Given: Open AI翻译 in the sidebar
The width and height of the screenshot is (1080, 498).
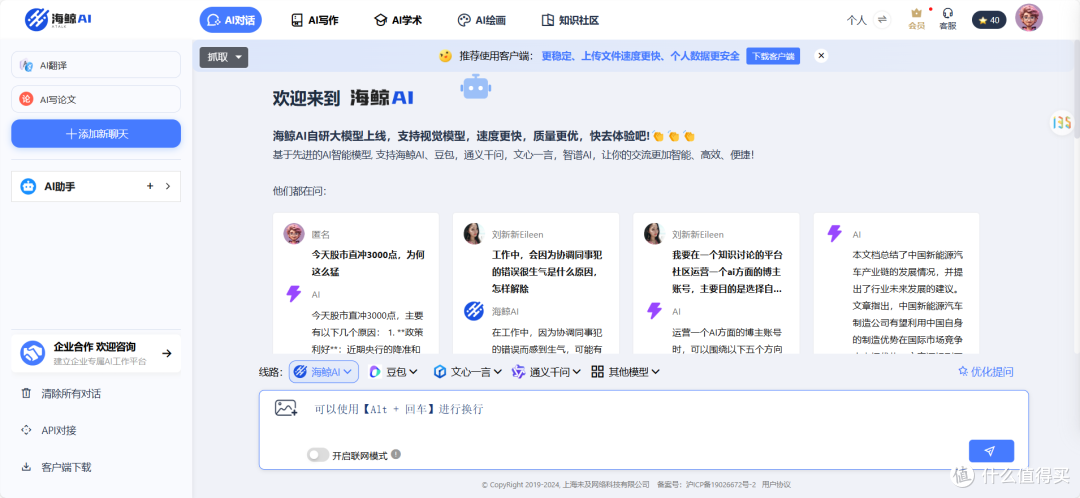Looking at the screenshot, I should click(96, 65).
